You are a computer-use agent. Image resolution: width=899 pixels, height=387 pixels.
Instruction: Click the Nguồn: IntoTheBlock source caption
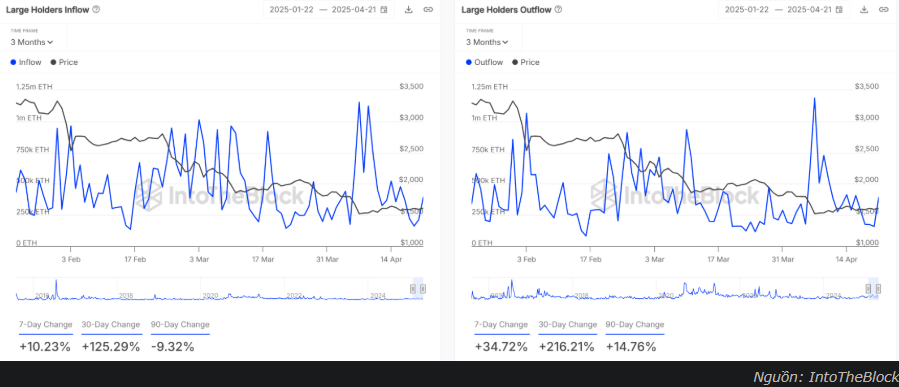(826, 376)
